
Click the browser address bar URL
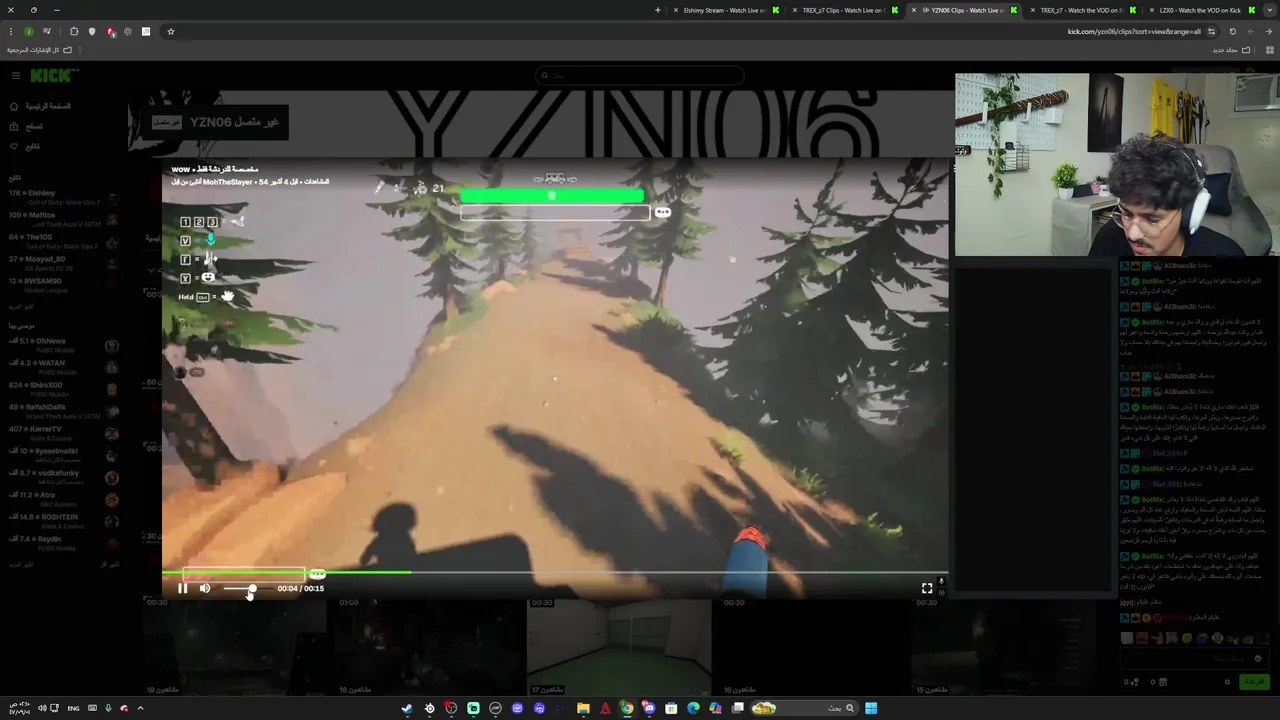coord(1134,31)
